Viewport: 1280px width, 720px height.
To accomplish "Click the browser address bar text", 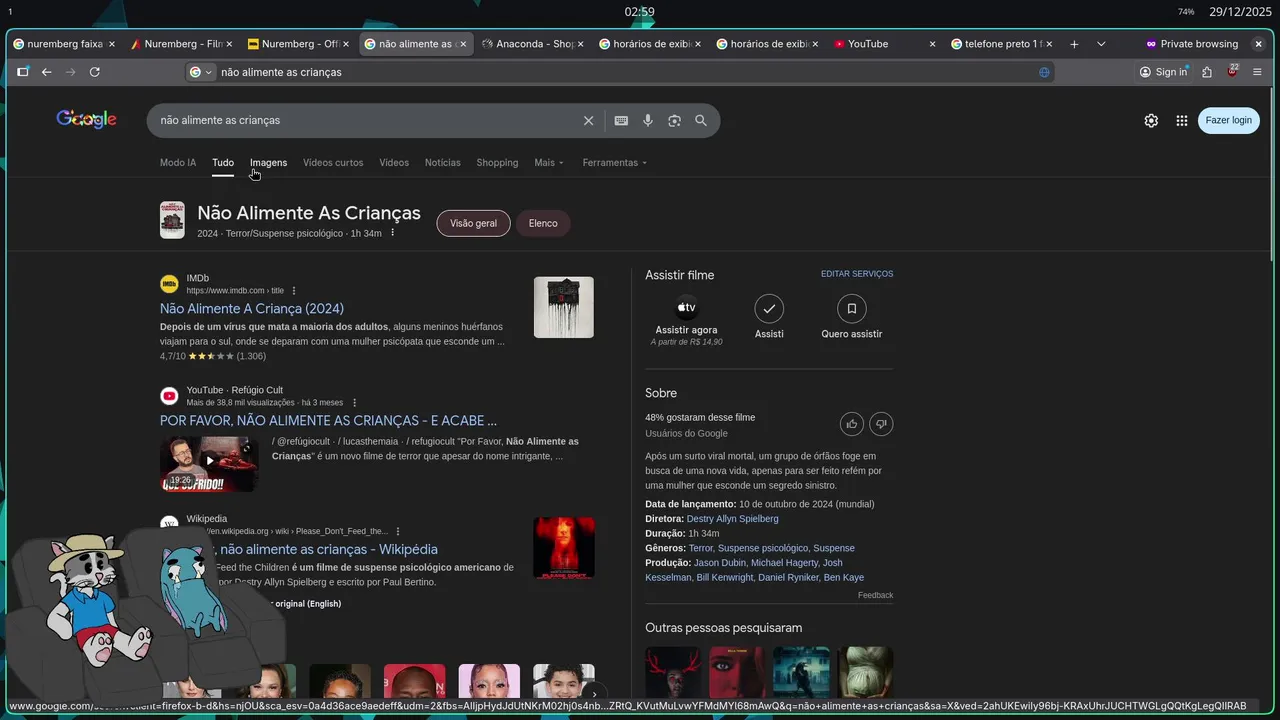I will [281, 72].
